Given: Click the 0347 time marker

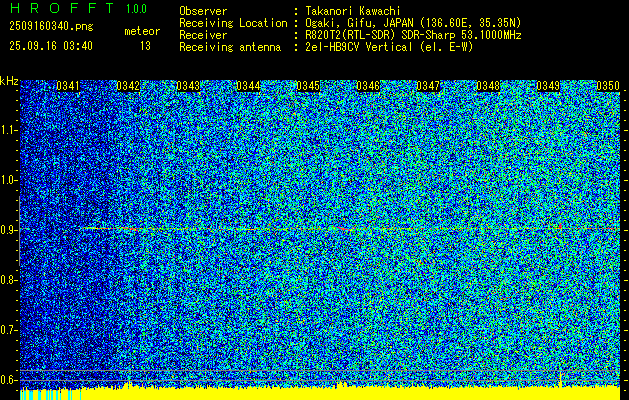Looking at the screenshot, I should pyautogui.click(x=428, y=86).
